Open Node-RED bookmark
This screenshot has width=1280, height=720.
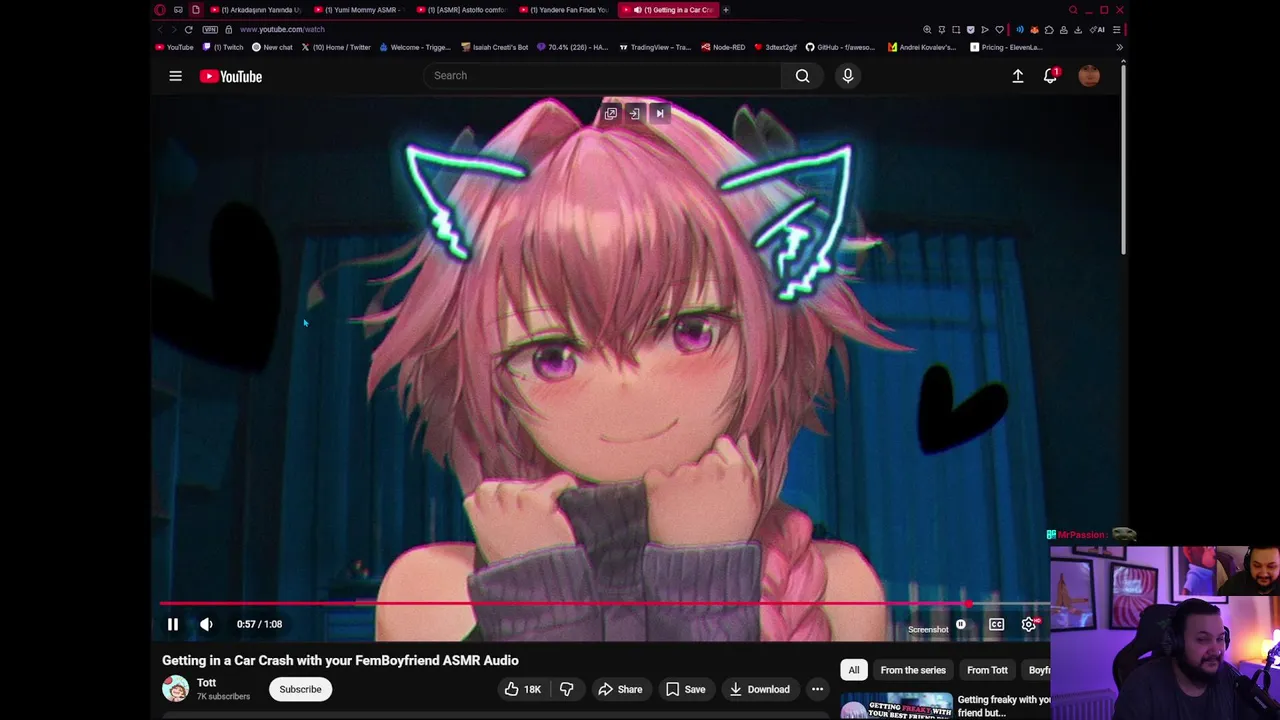(723, 47)
